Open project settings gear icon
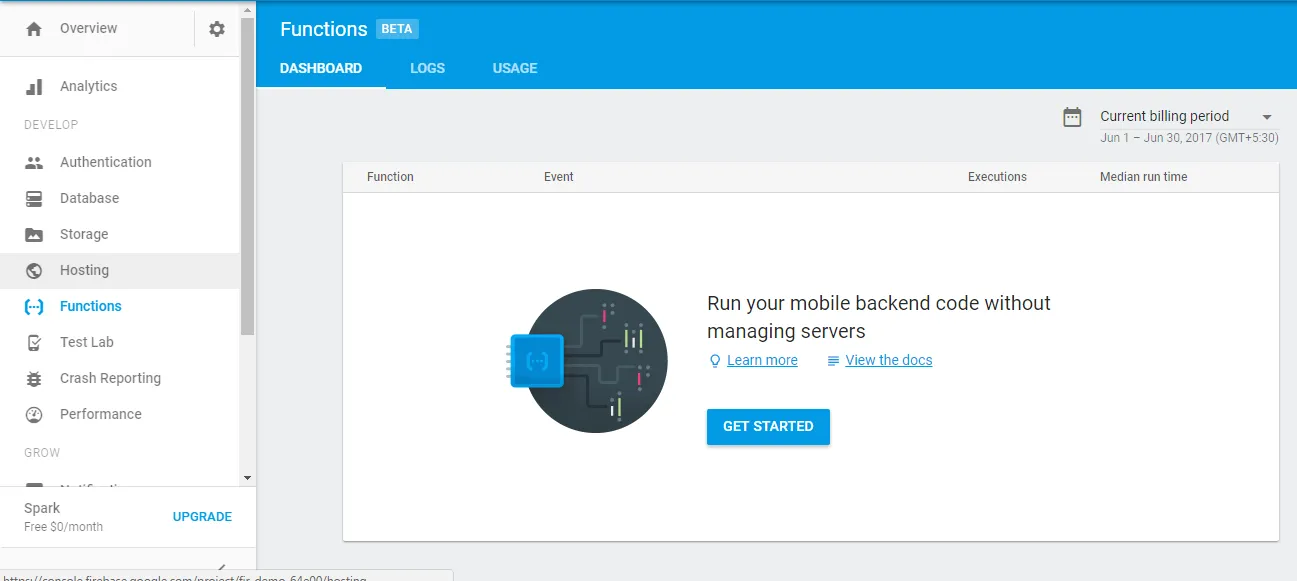1297x581 pixels. tap(217, 29)
